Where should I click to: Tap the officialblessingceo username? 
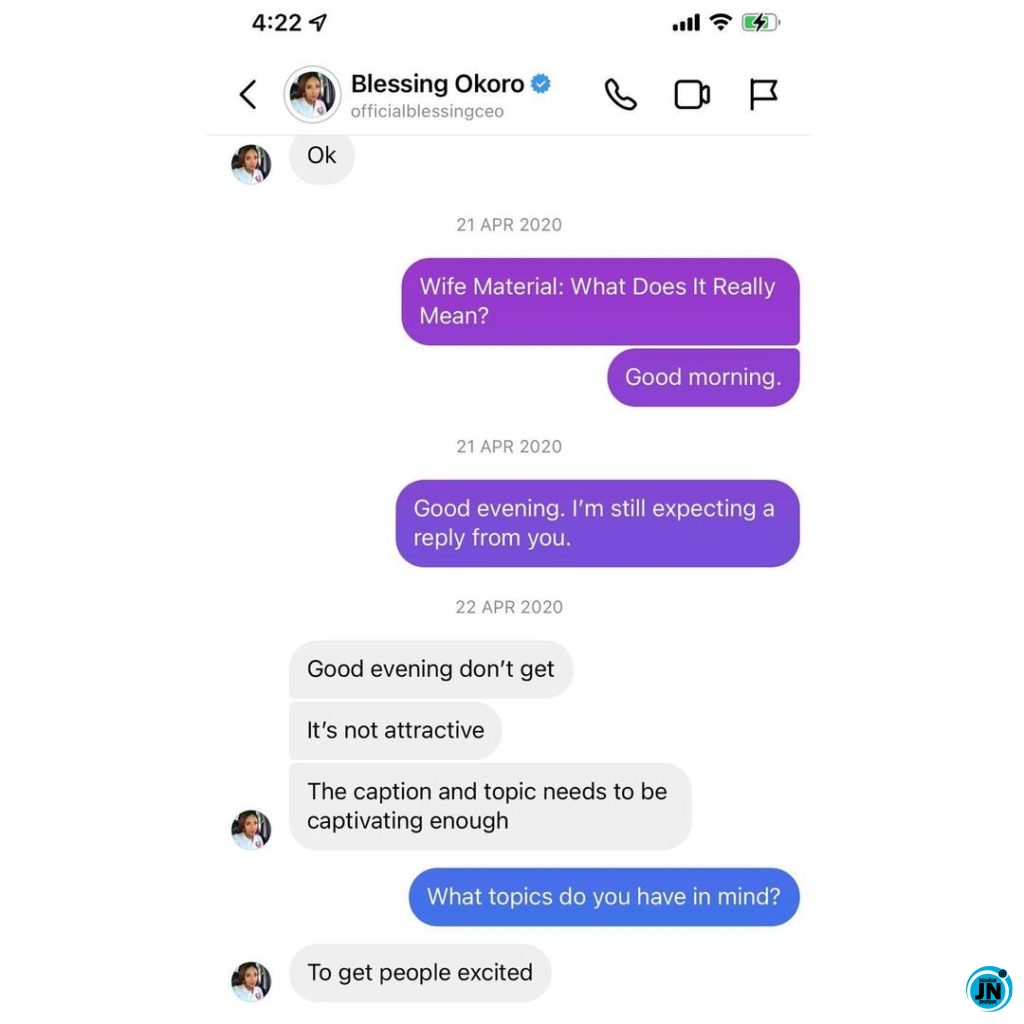[x=427, y=112]
